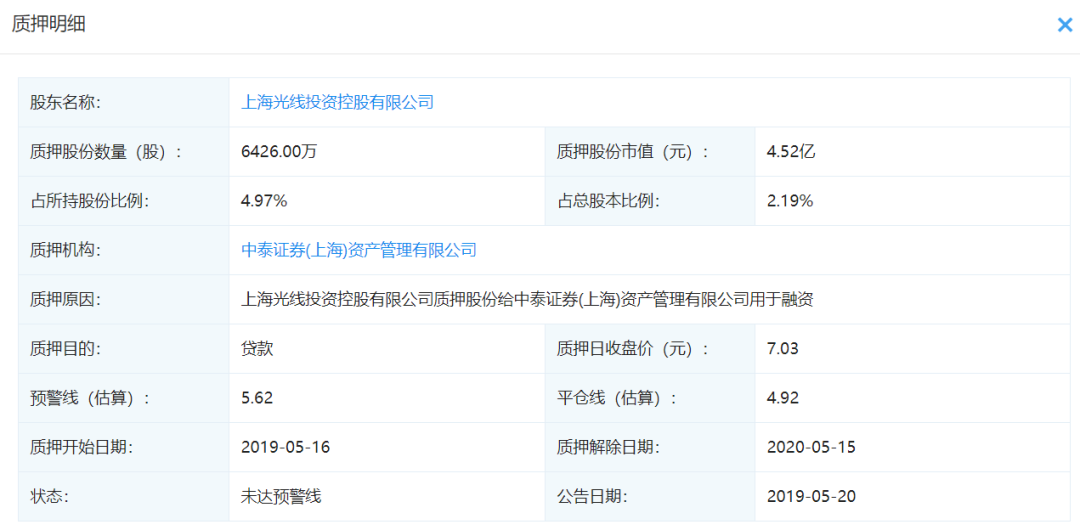
Task: Open the 中泰证券(上海)资产管理有限公司 institution link
Action: [359, 250]
